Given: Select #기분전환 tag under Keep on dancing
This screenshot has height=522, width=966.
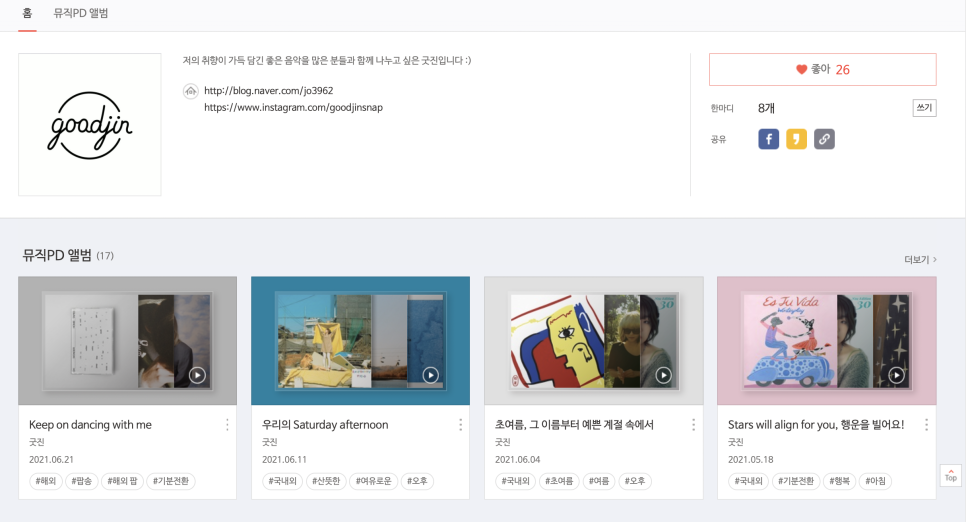Looking at the screenshot, I should (171, 481).
